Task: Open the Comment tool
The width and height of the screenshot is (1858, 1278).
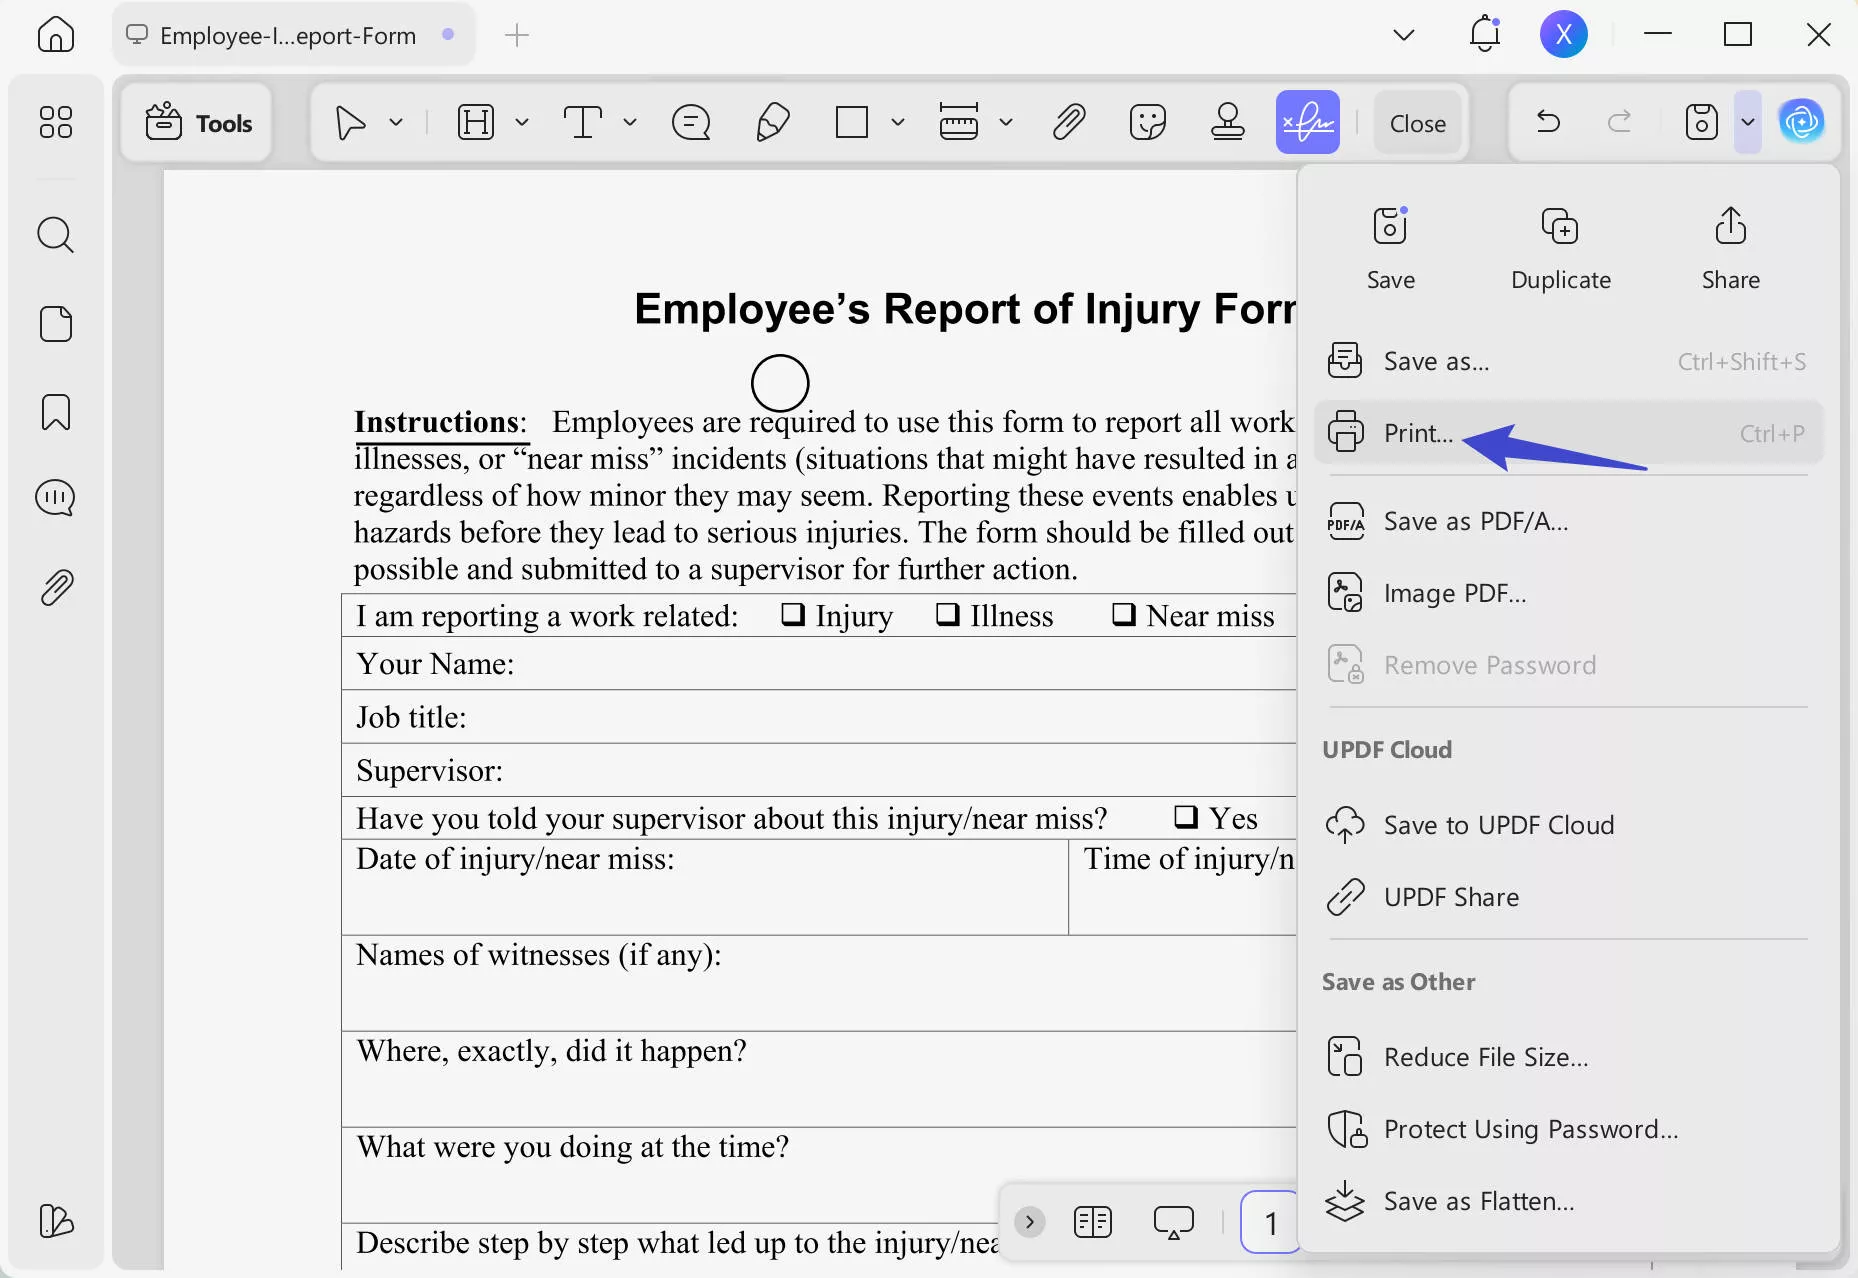Action: point(690,122)
